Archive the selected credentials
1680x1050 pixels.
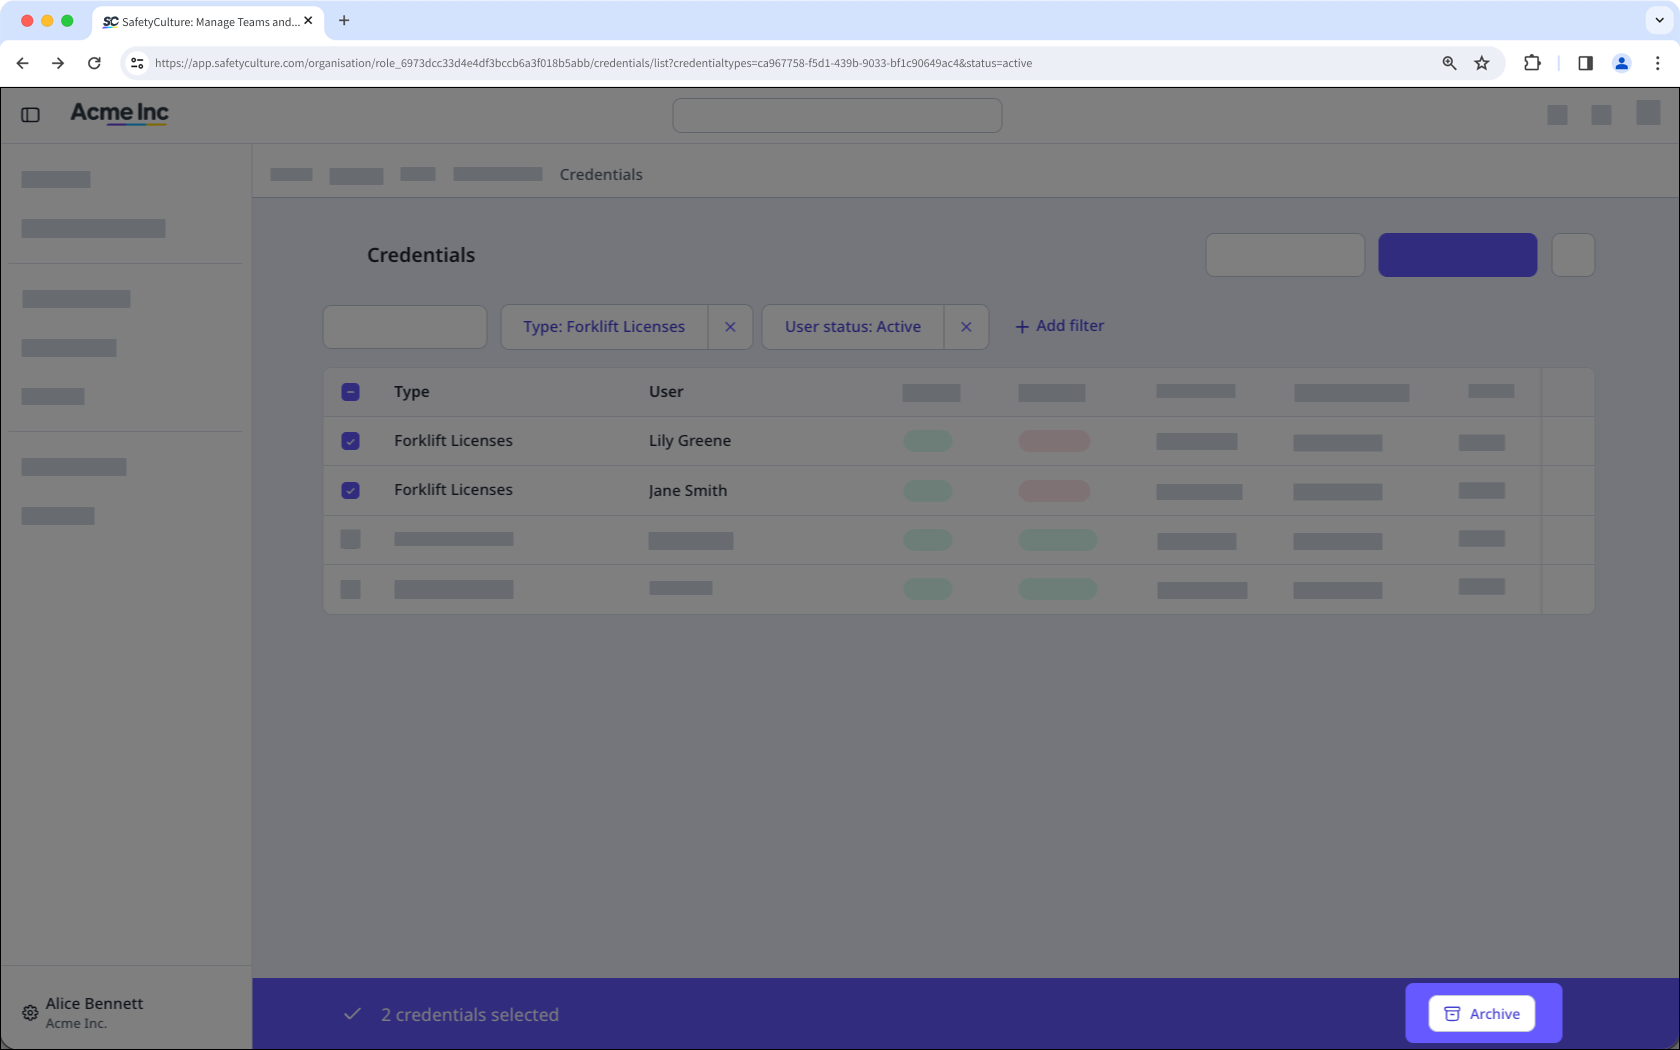tap(1482, 1014)
